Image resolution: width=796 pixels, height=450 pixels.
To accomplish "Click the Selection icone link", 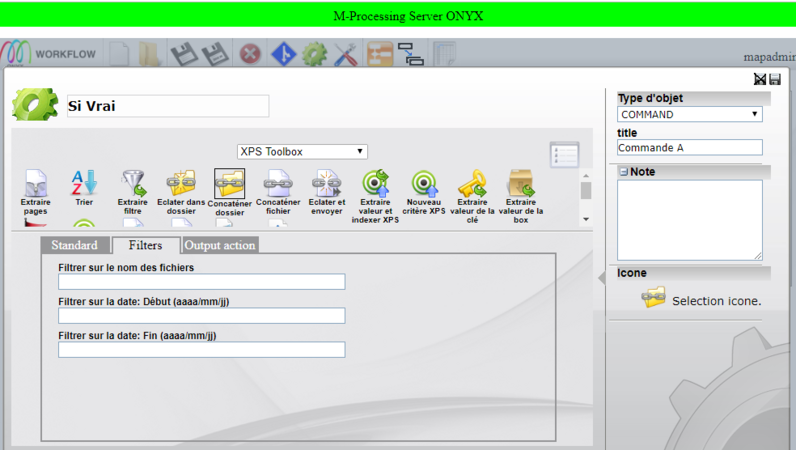I will coord(716,301).
